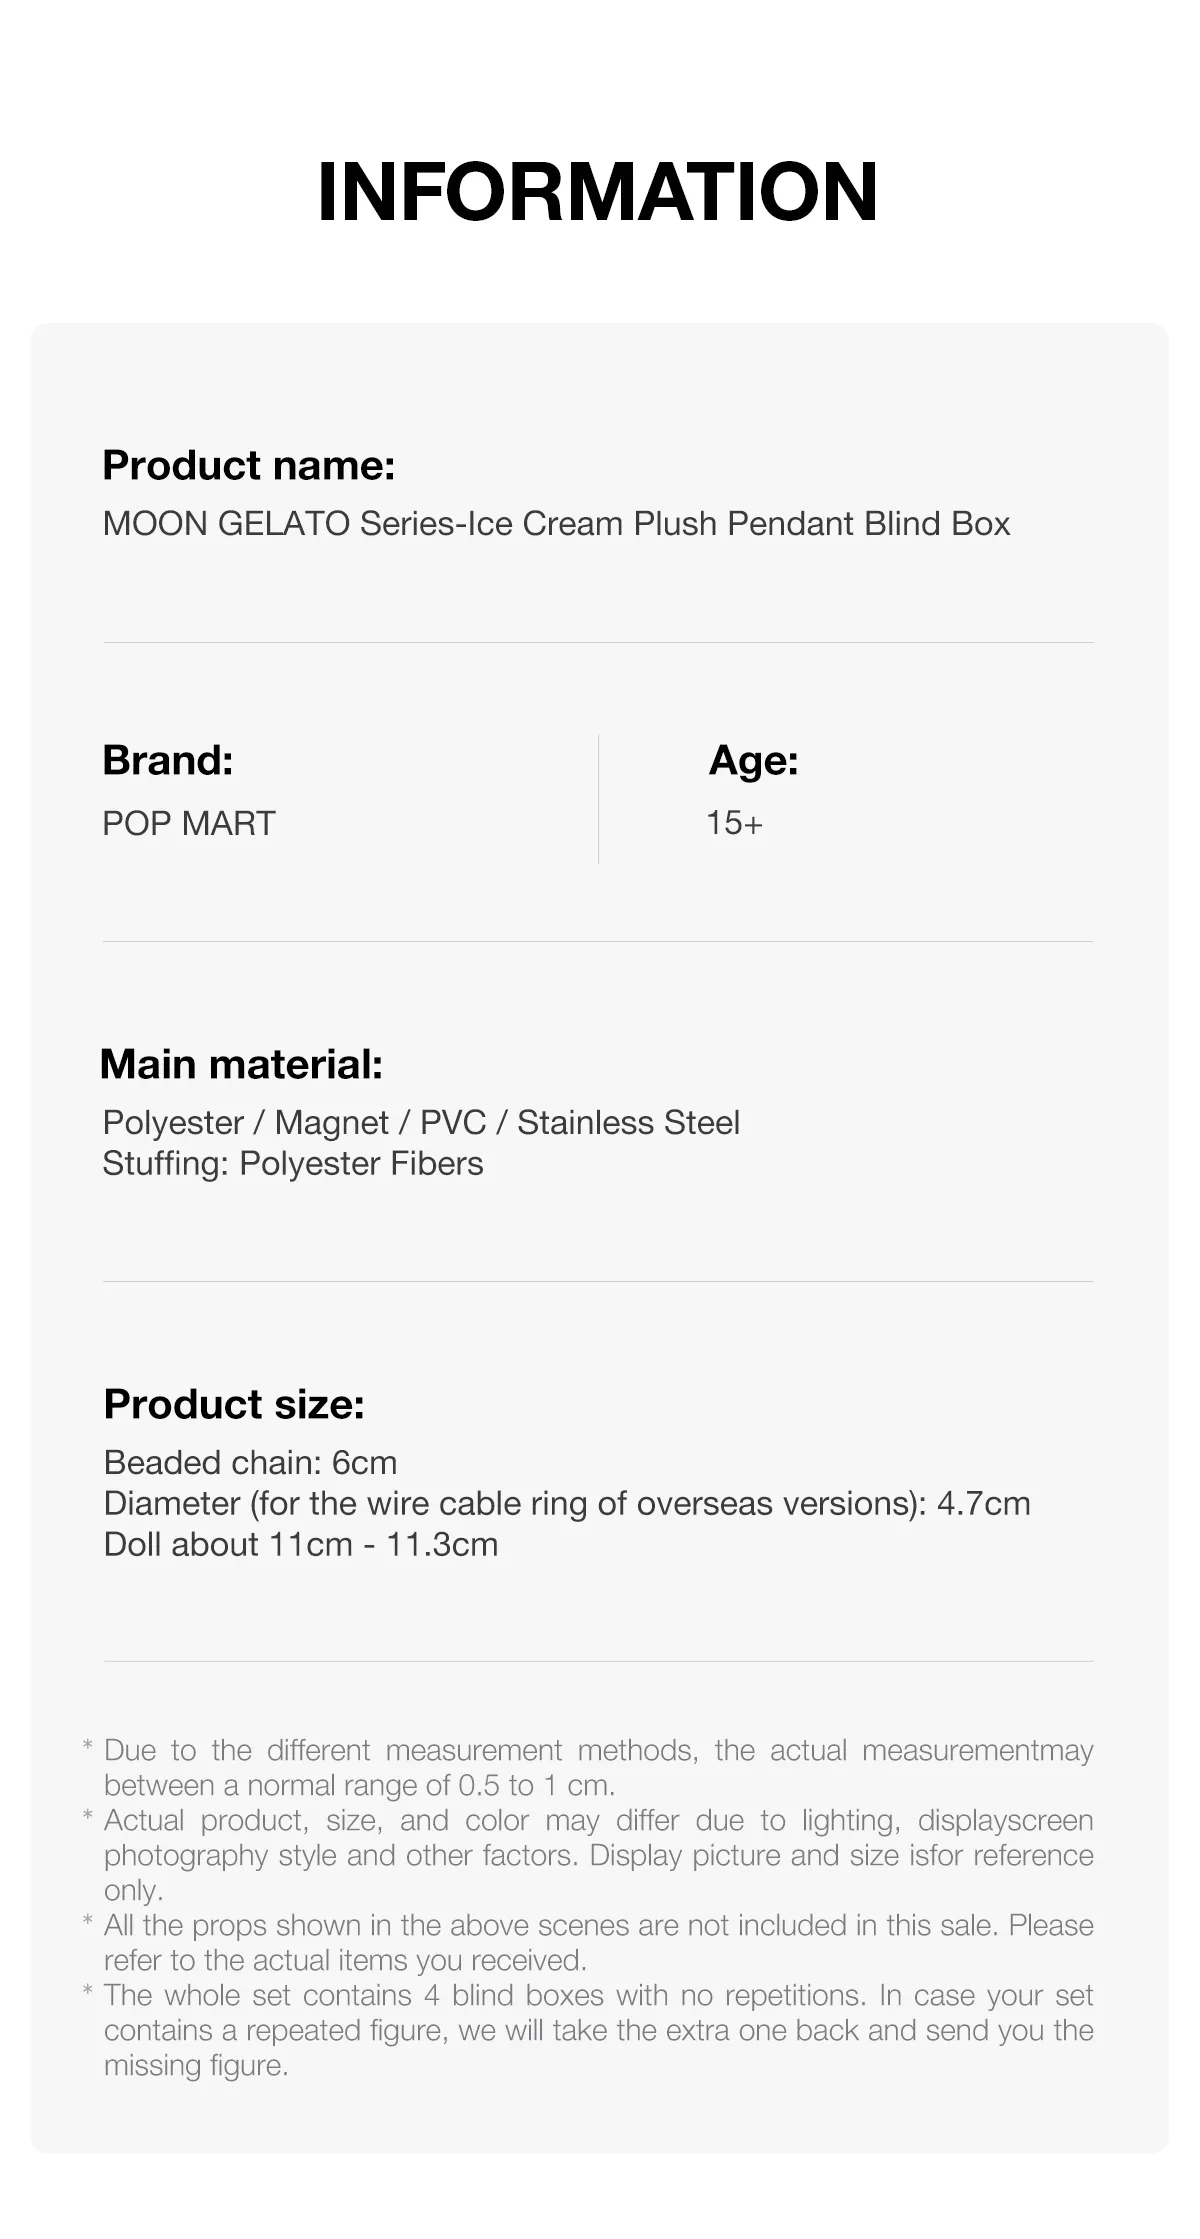Select the Beaded chain: 6cm line
Image resolution: width=1200 pixels, height=2239 pixels.
[250, 1463]
